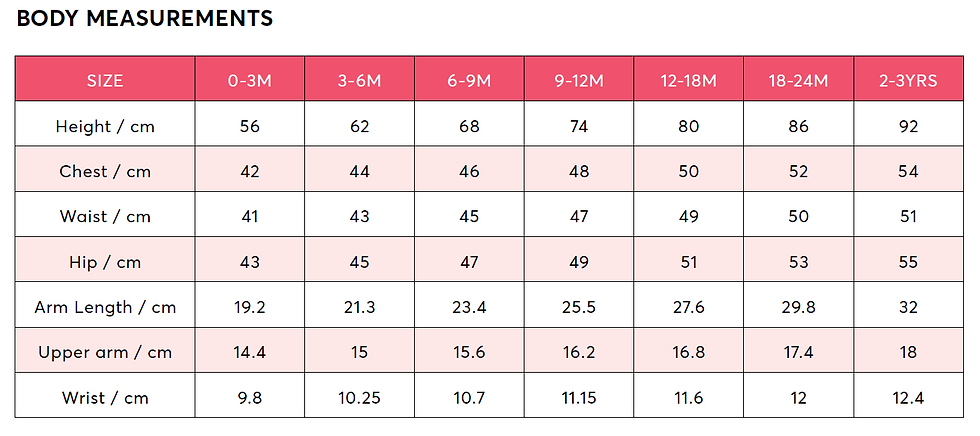Click the Wrist / cm row label

pos(105,398)
